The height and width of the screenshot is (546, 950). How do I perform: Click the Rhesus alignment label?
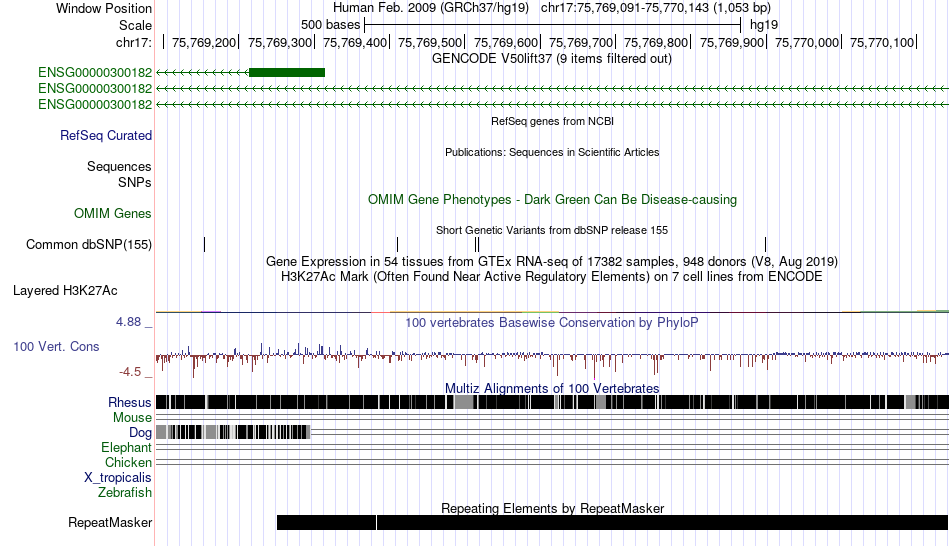tap(130, 402)
